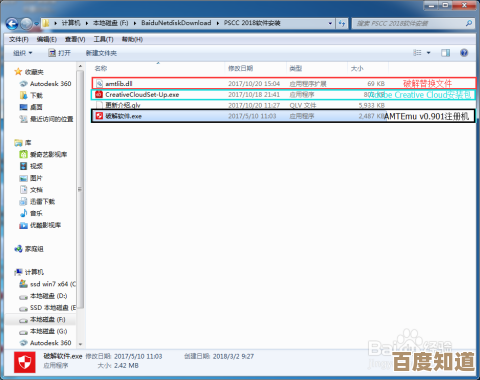The width and height of the screenshot is (480, 380).
Task: Open SSD 本地磁盘 (E drive
Action: (53, 307)
